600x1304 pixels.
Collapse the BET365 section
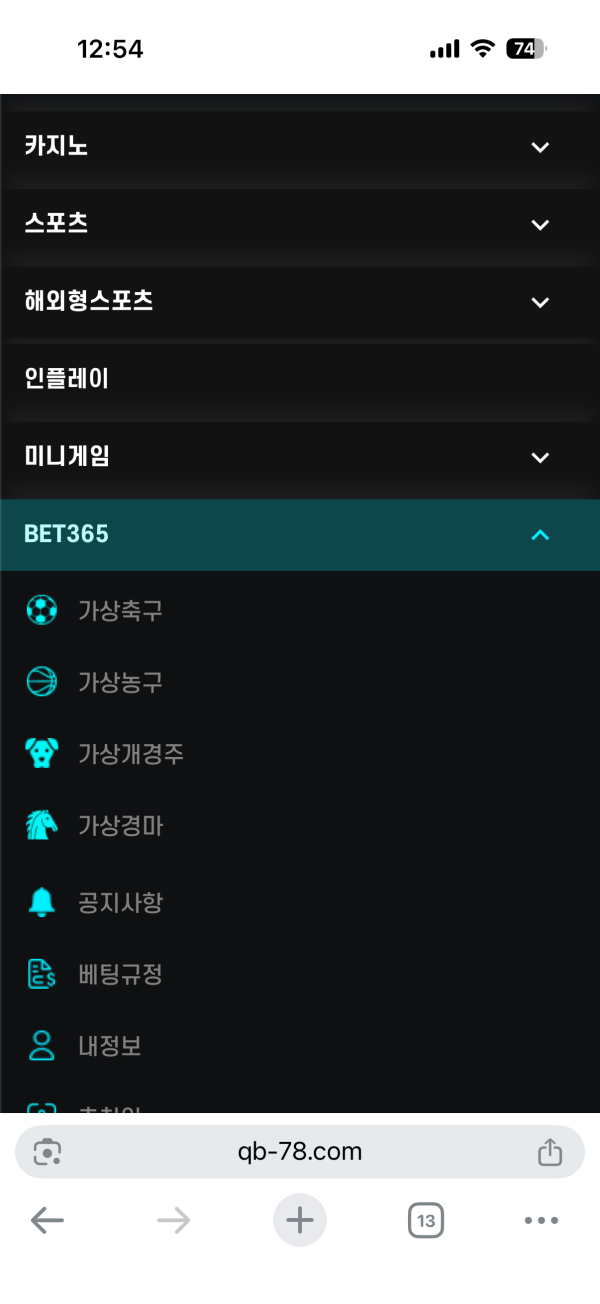(540, 535)
